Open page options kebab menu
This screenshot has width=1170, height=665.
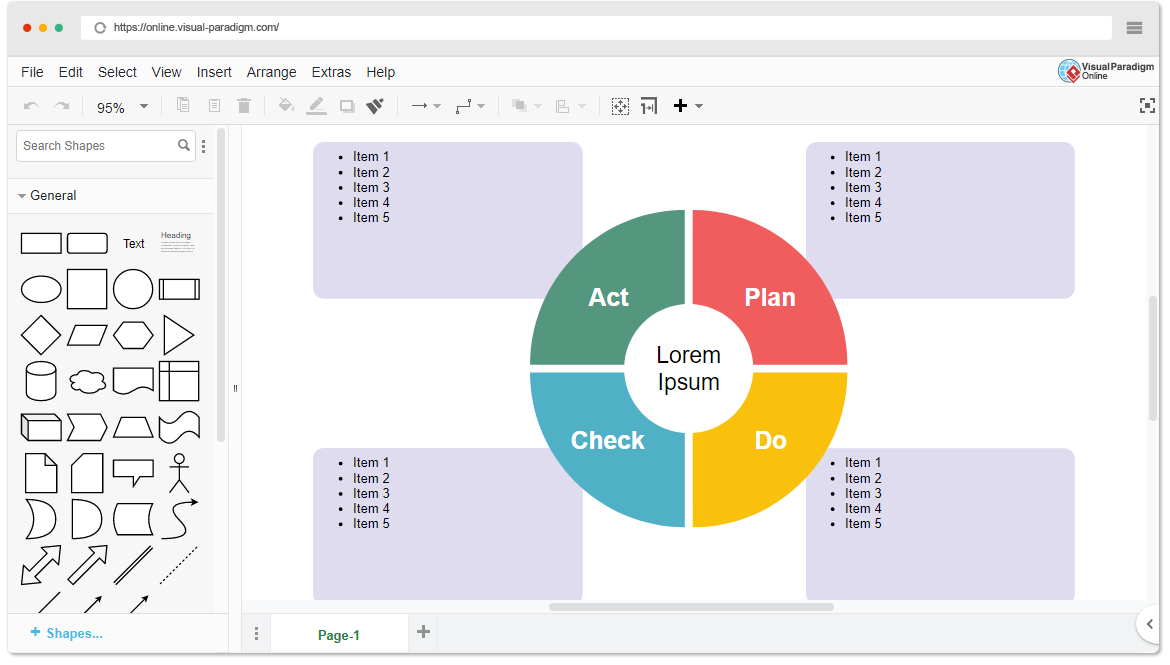pyautogui.click(x=257, y=634)
